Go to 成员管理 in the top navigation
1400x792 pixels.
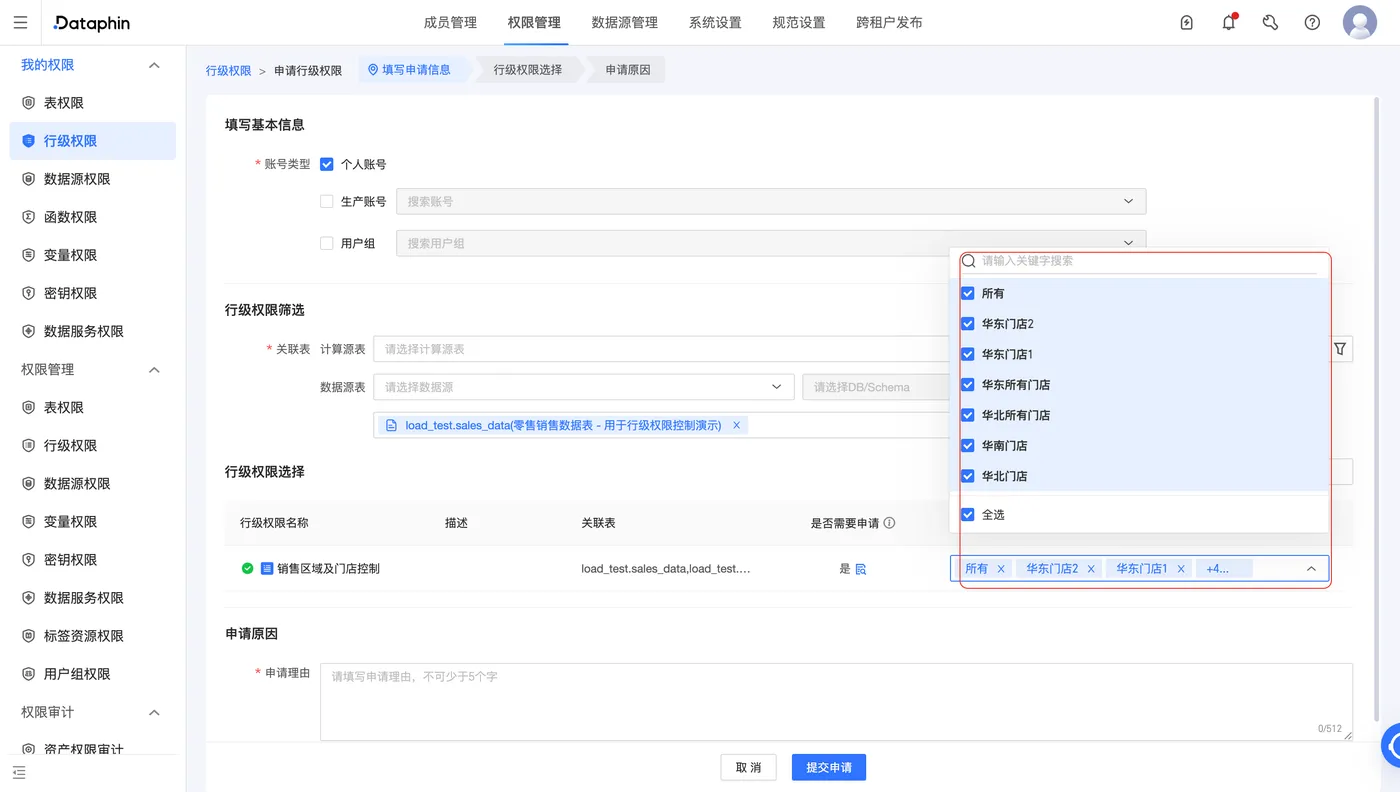click(450, 22)
